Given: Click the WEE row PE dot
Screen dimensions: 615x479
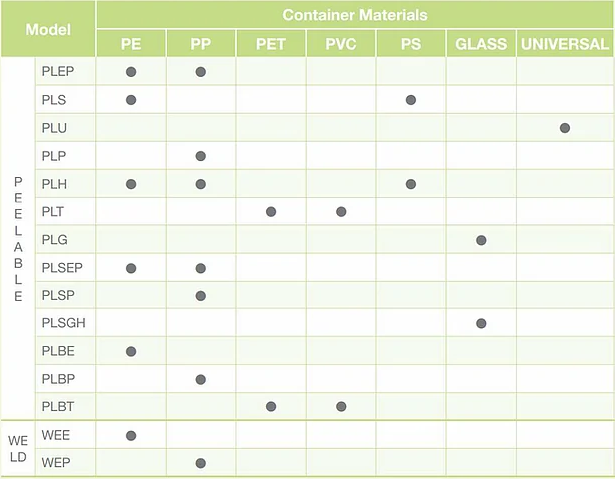Looking at the screenshot, I should pyautogui.click(x=131, y=435).
